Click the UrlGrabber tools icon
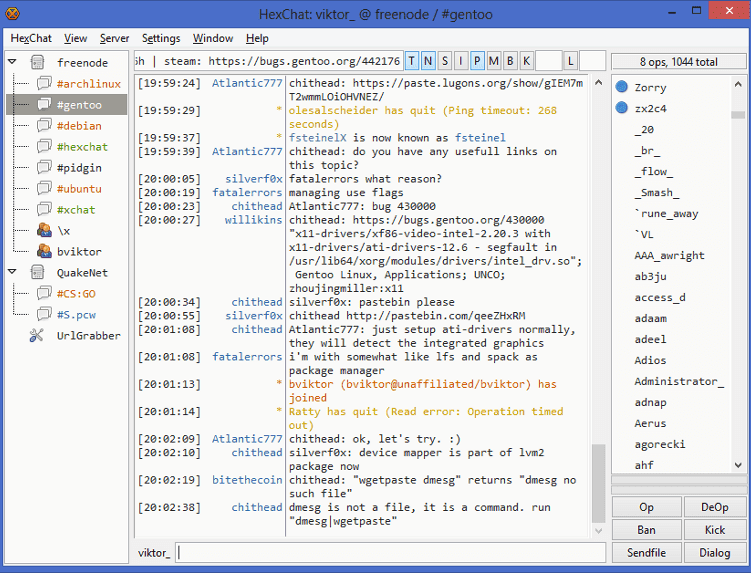The height and width of the screenshot is (573, 751). point(37,336)
